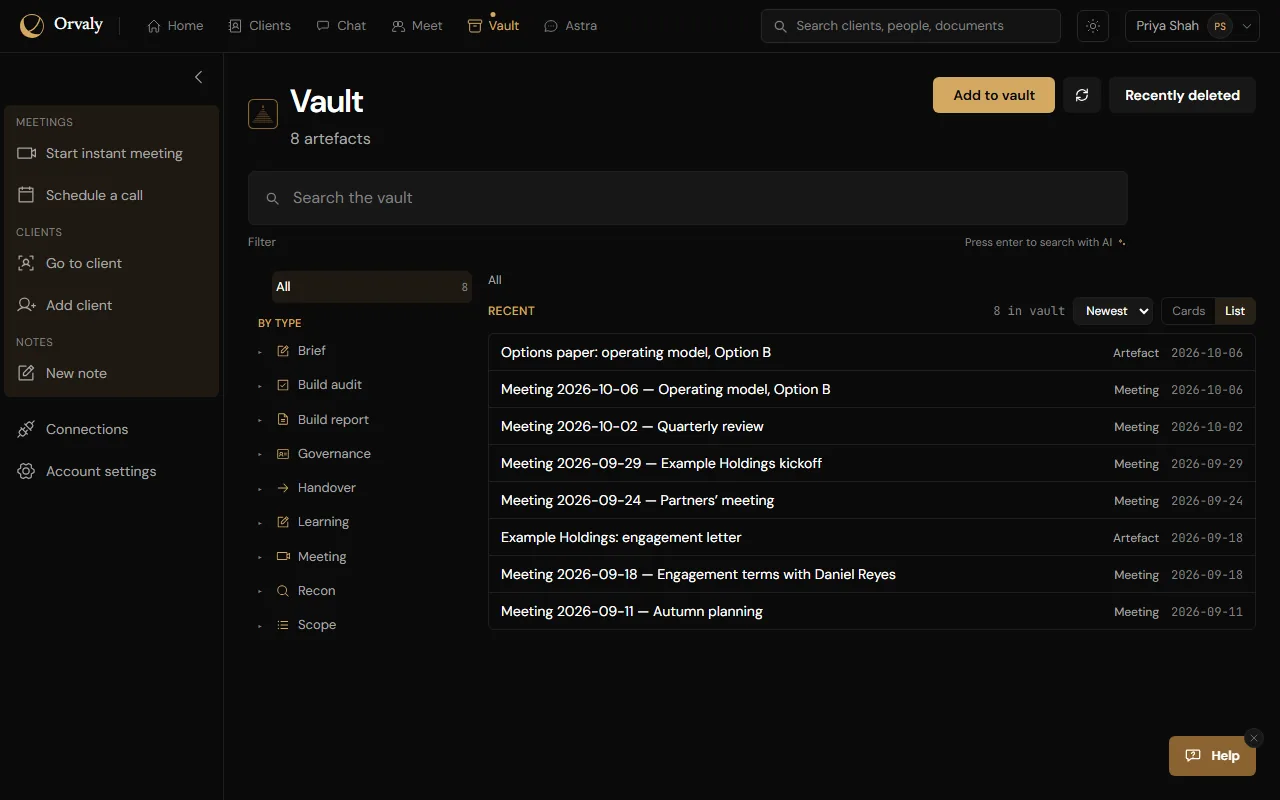Click the Schedule a call link
This screenshot has height=800, width=1280.
pyautogui.click(x=112, y=195)
